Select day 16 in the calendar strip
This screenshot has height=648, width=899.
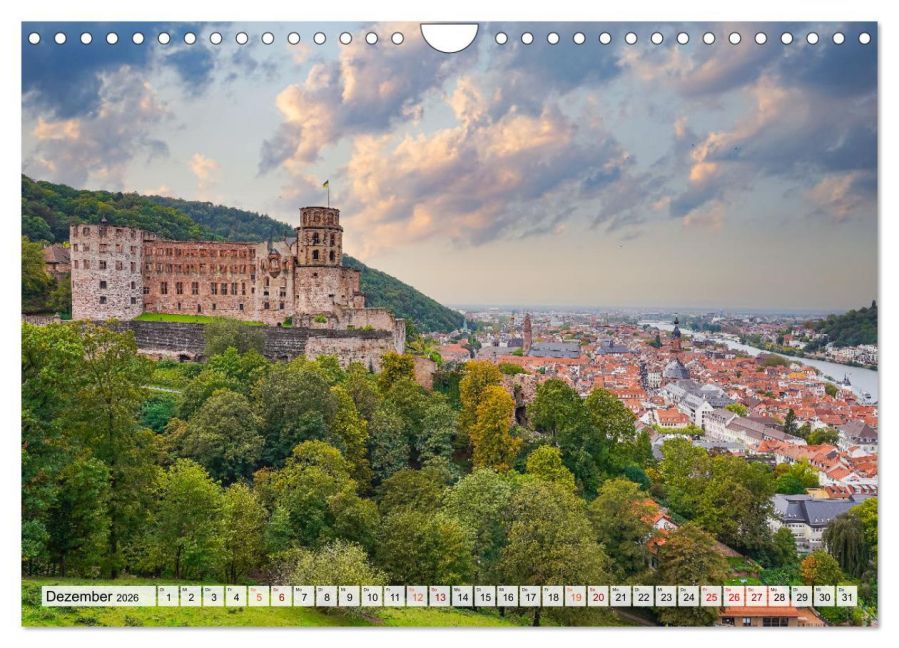[x=507, y=597]
